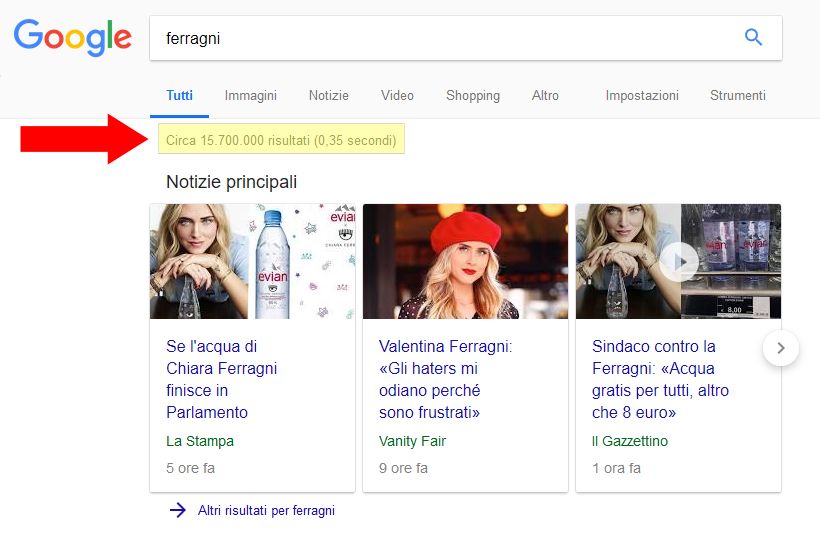Click the La Stampa source label
The height and width of the screenshot is (544, 820).
[200, 441]
